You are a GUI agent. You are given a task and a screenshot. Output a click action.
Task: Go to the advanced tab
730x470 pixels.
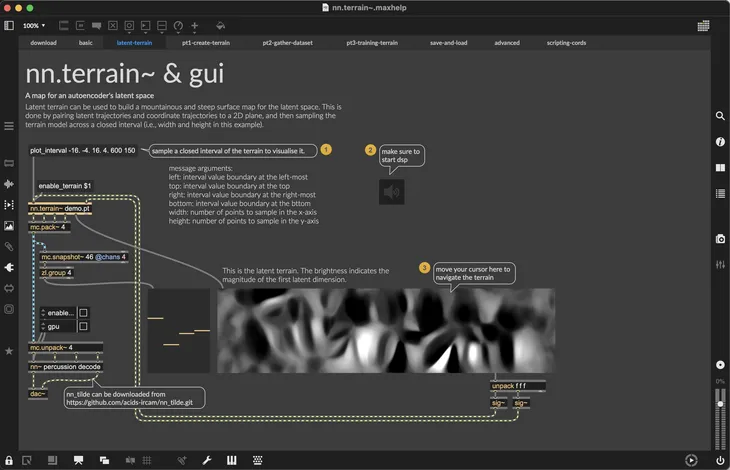pyautogui.click(x=507, y=43)
